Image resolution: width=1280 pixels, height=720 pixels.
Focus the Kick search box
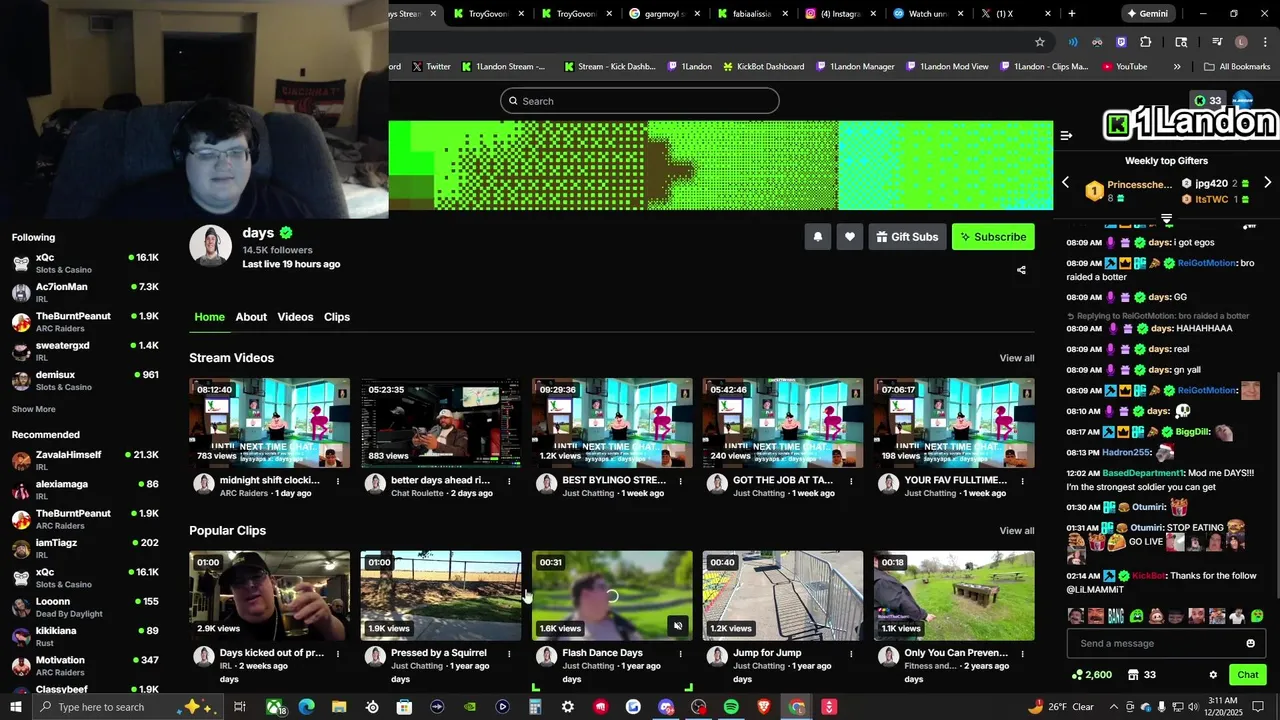640,101
